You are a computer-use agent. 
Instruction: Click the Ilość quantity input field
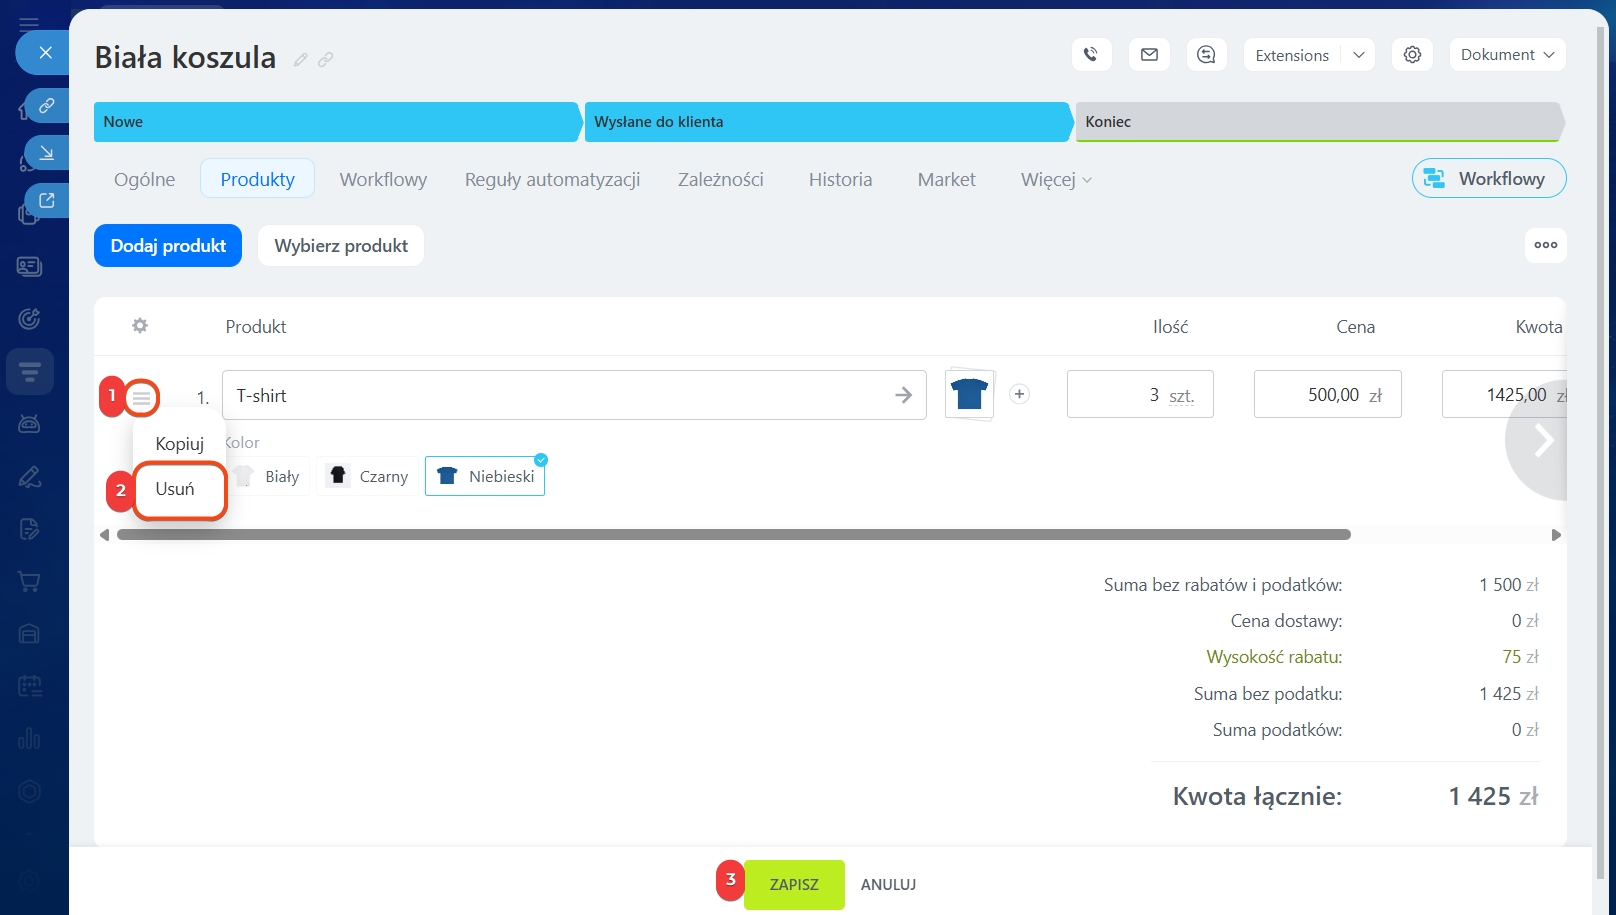pyautogui.click(x=1139, y=395)
